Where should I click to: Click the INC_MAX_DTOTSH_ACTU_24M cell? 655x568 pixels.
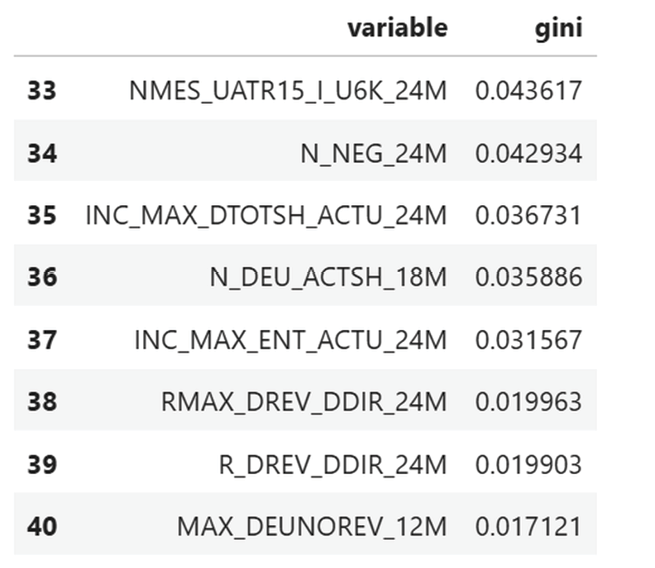coord(266,216)
